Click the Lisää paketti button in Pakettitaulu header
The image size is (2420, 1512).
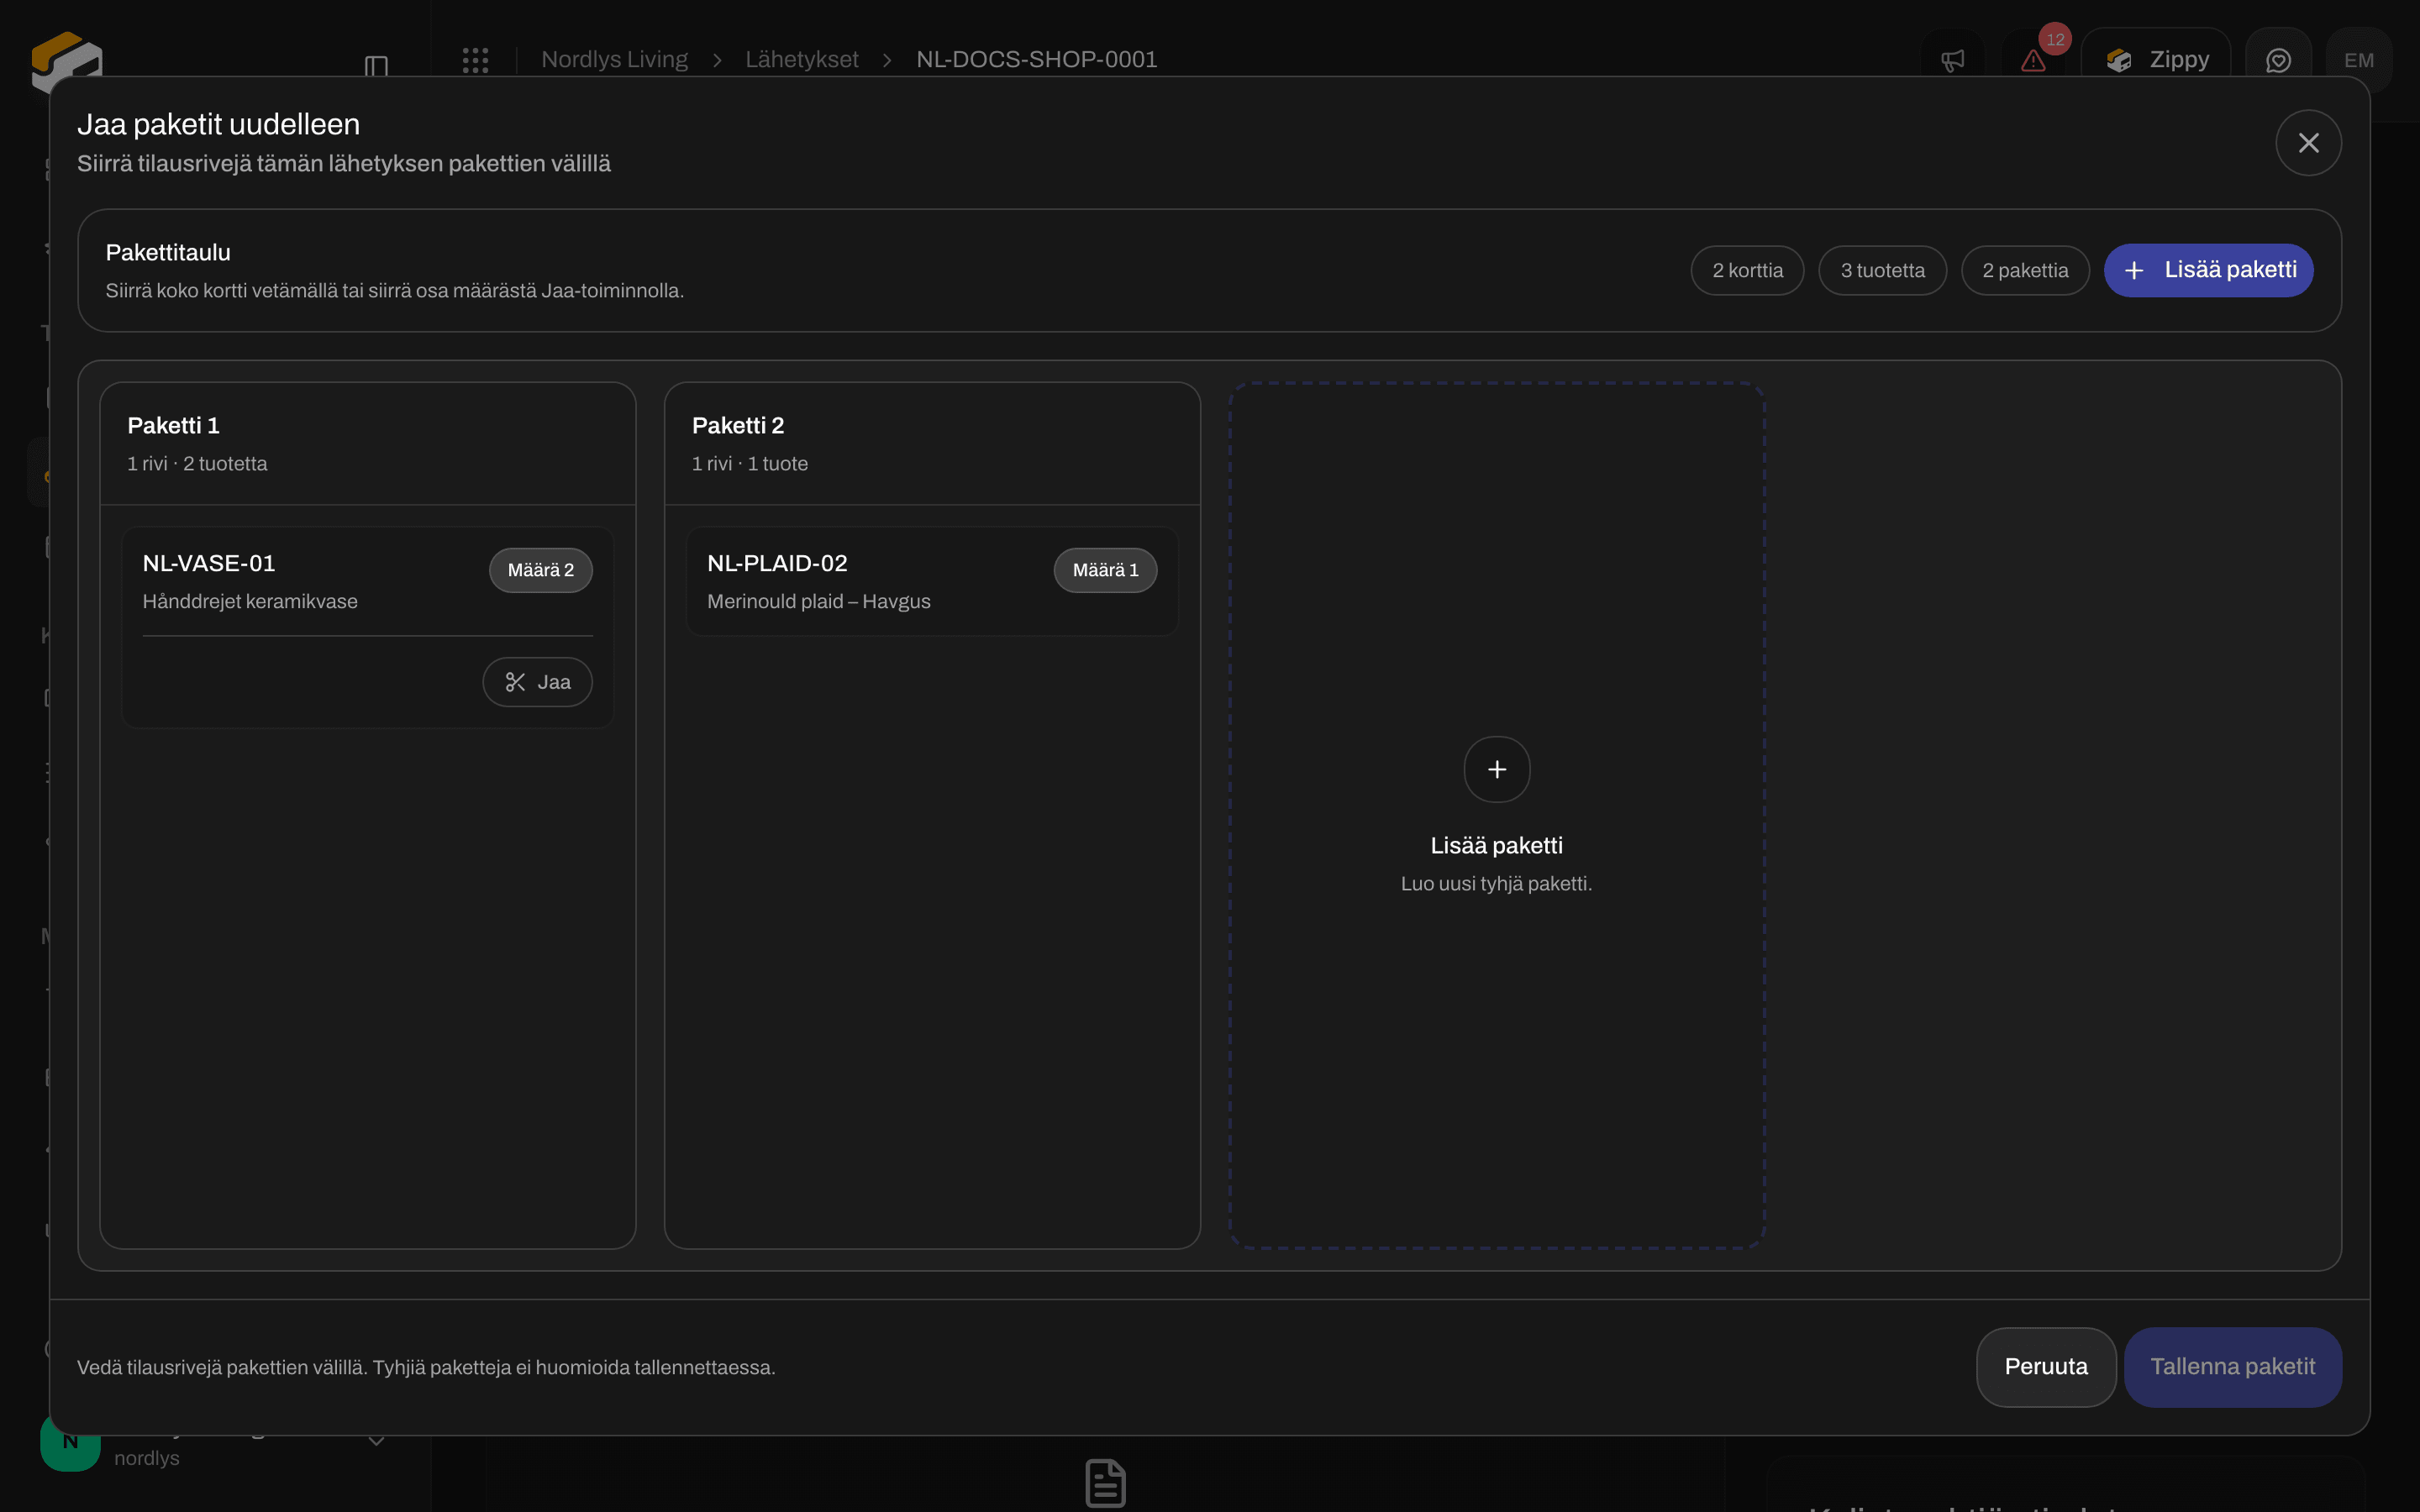pyautogui.click(x=2208, y=270)
